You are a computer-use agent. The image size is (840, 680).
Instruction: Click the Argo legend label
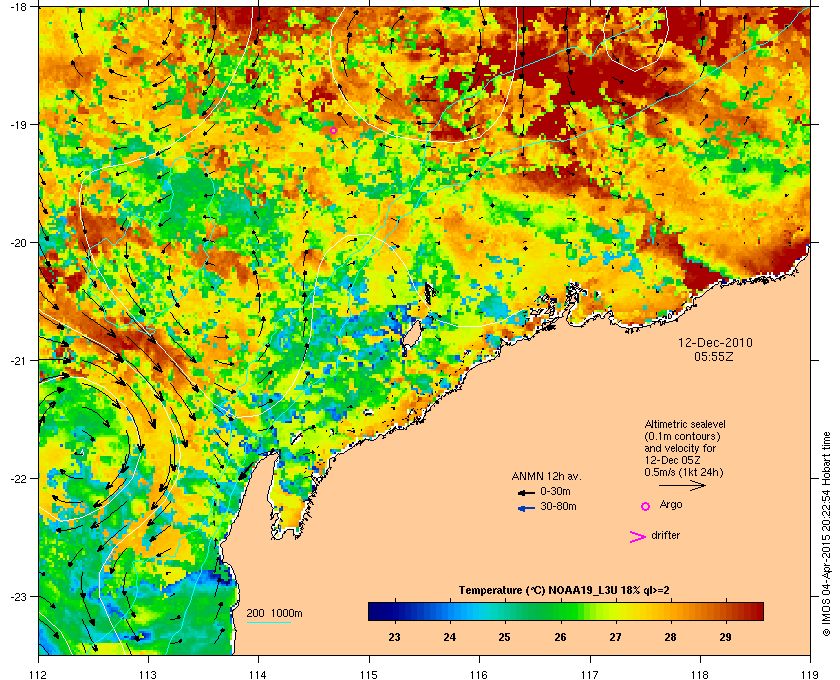671,505
